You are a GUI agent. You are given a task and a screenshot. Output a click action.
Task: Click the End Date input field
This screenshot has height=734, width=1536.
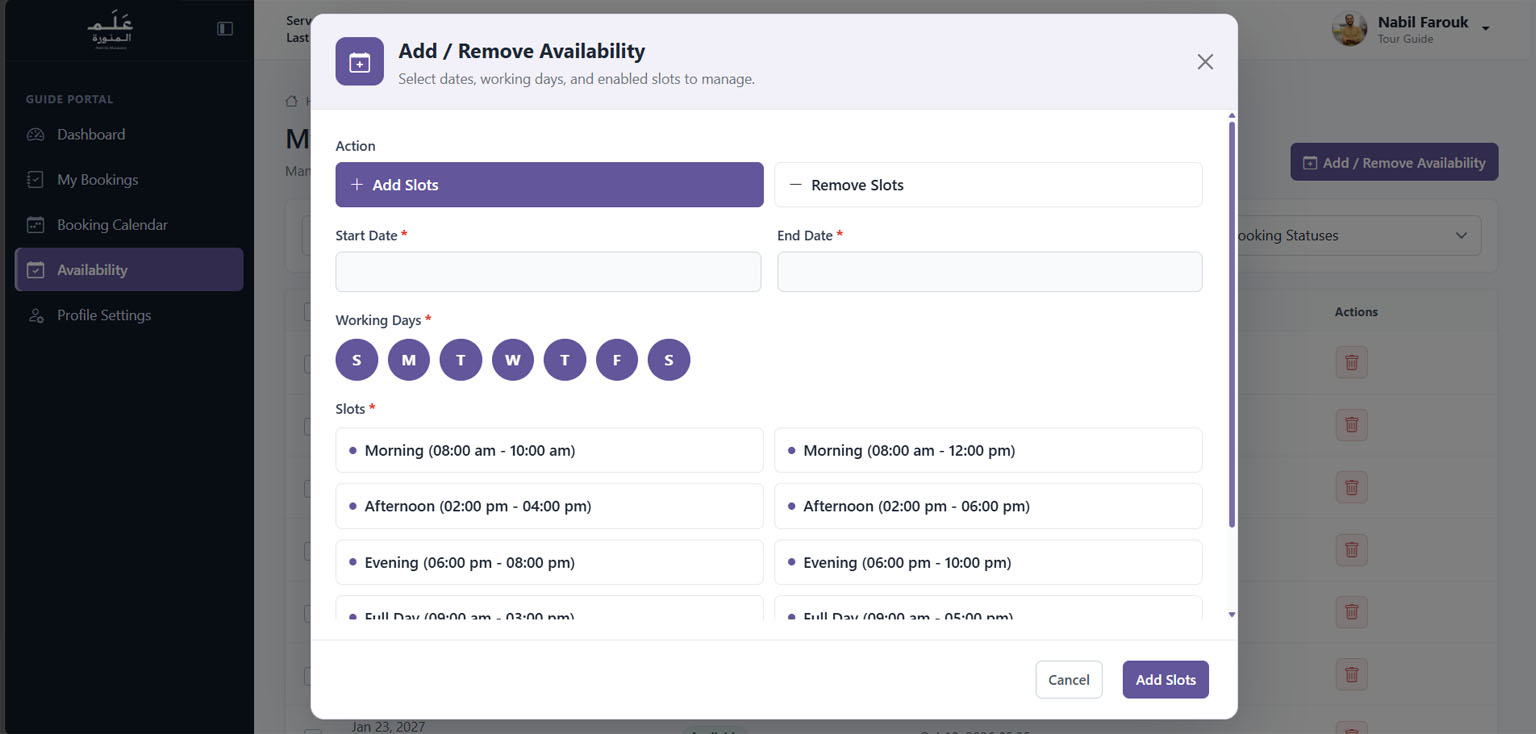(x=989, y=272)
